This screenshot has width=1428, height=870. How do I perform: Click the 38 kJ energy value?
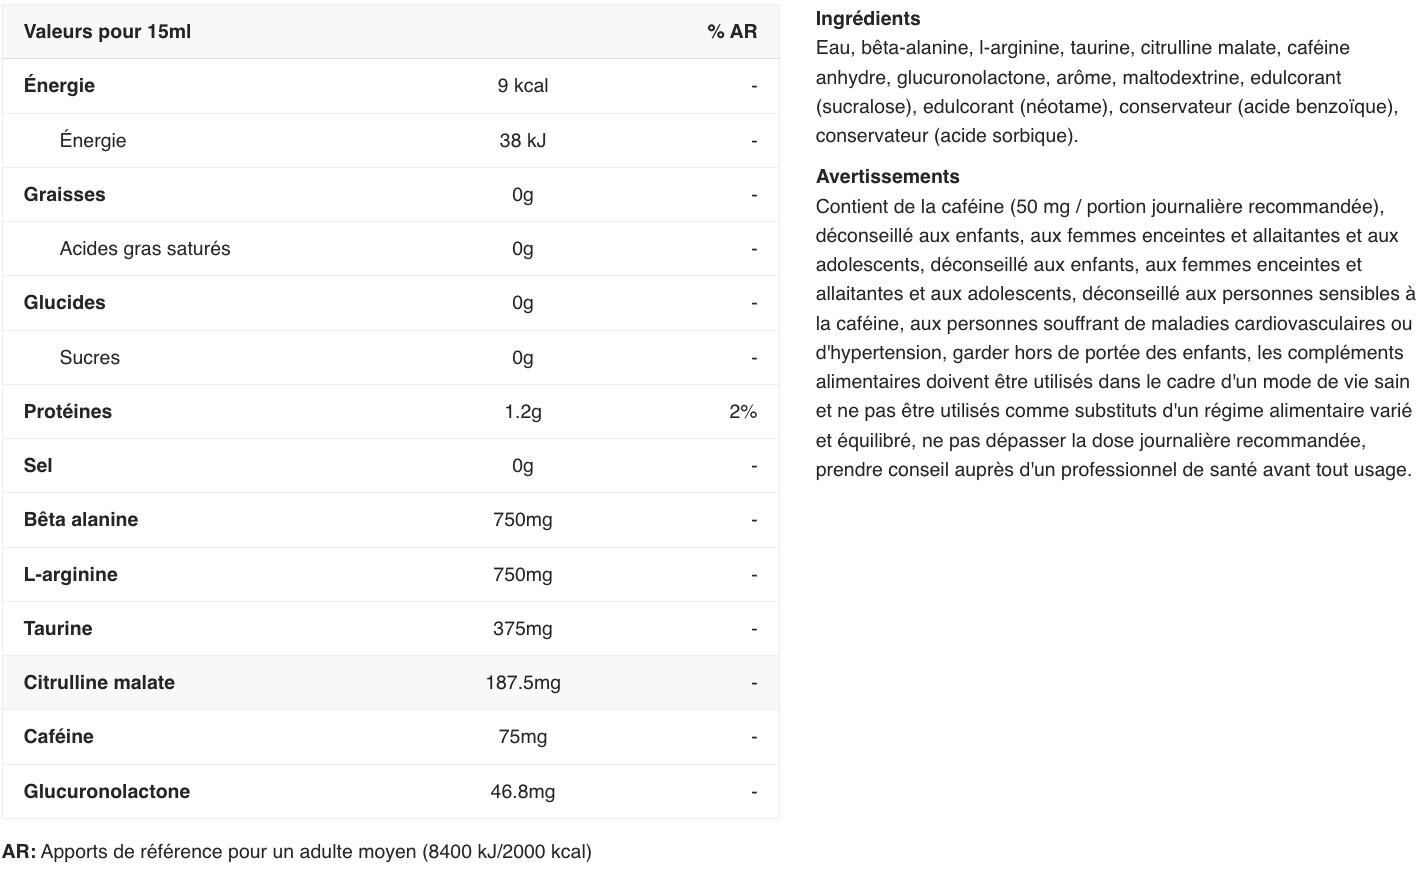pyautogui.click(x=522, y=141)
